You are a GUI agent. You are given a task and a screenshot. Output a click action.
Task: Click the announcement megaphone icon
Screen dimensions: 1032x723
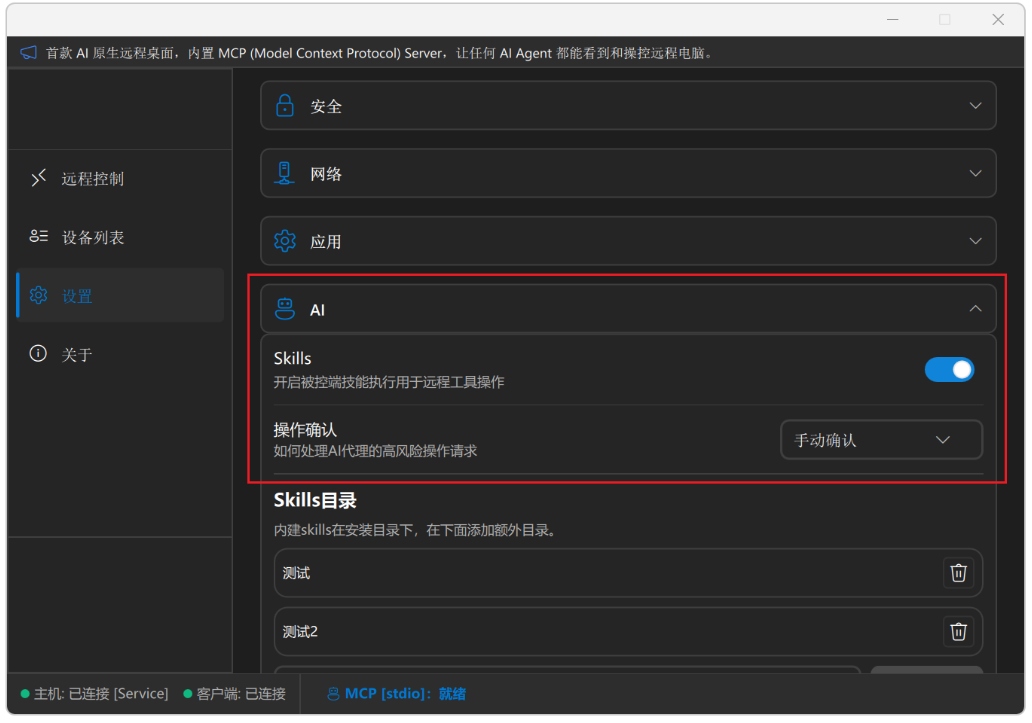(28, 53)
